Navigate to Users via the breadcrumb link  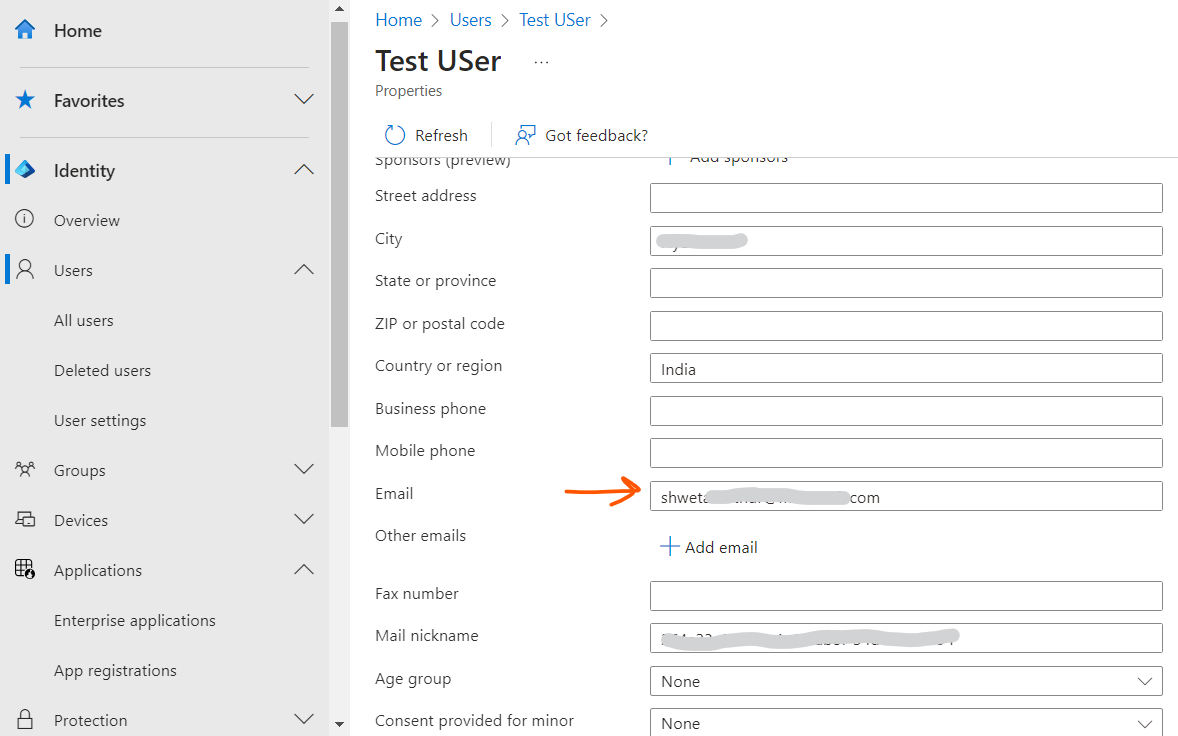coord(470,19)
